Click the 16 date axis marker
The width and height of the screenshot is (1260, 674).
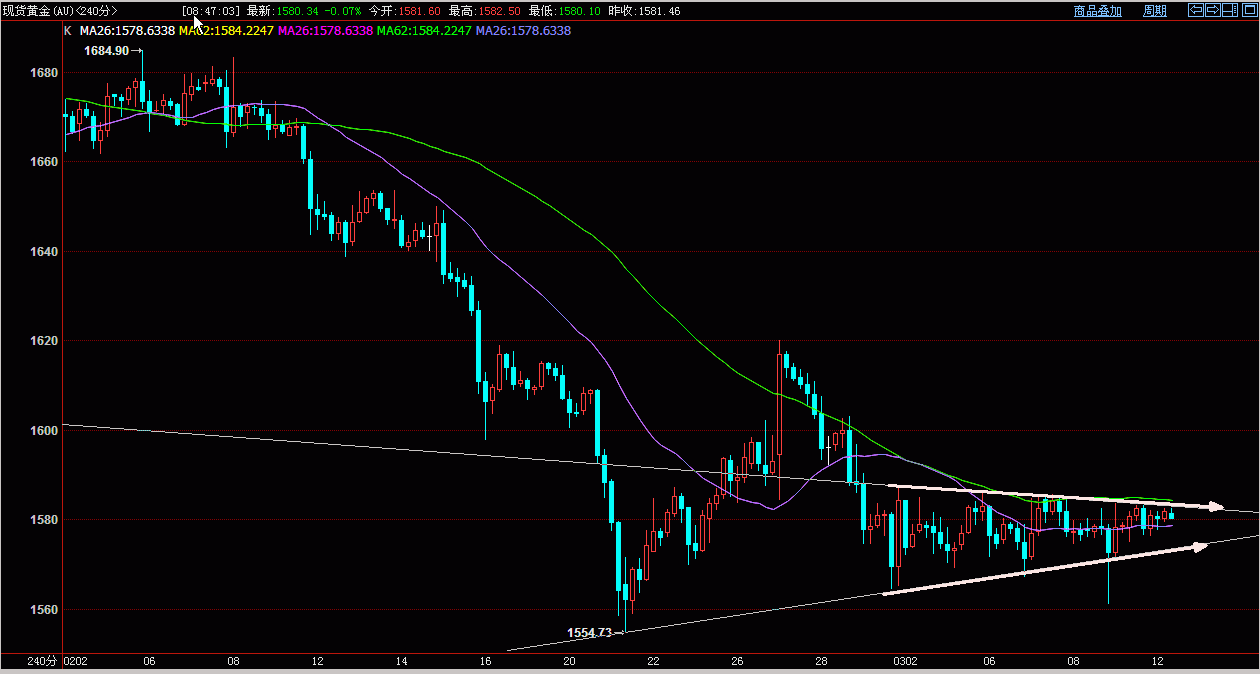pos(485,662)
